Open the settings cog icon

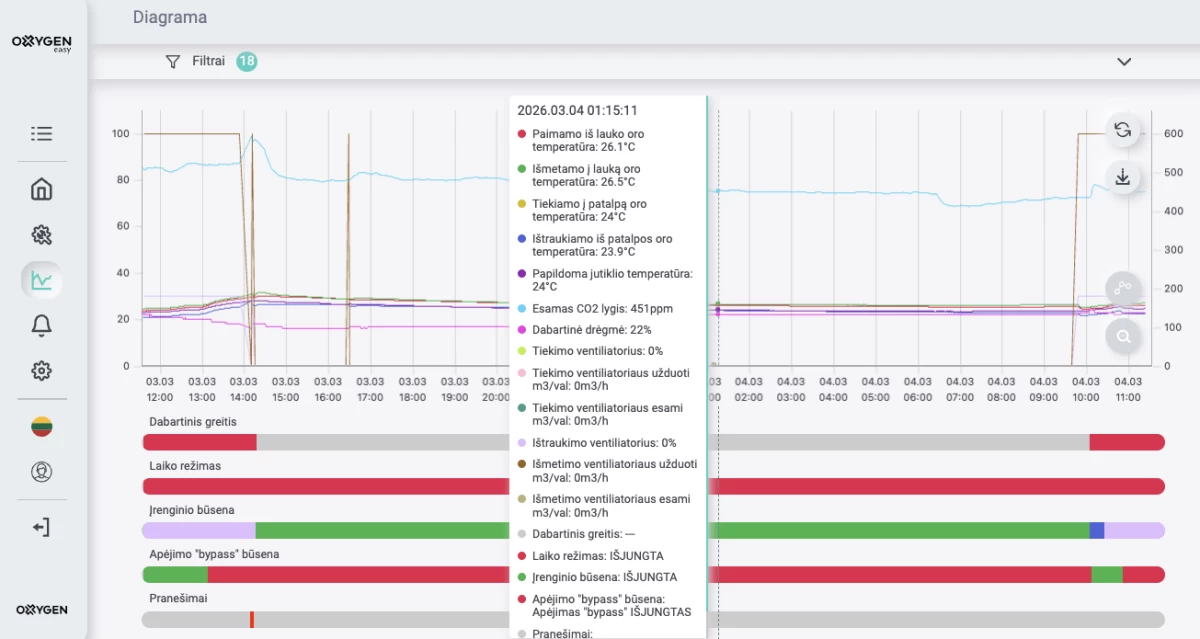pos(41,371)
